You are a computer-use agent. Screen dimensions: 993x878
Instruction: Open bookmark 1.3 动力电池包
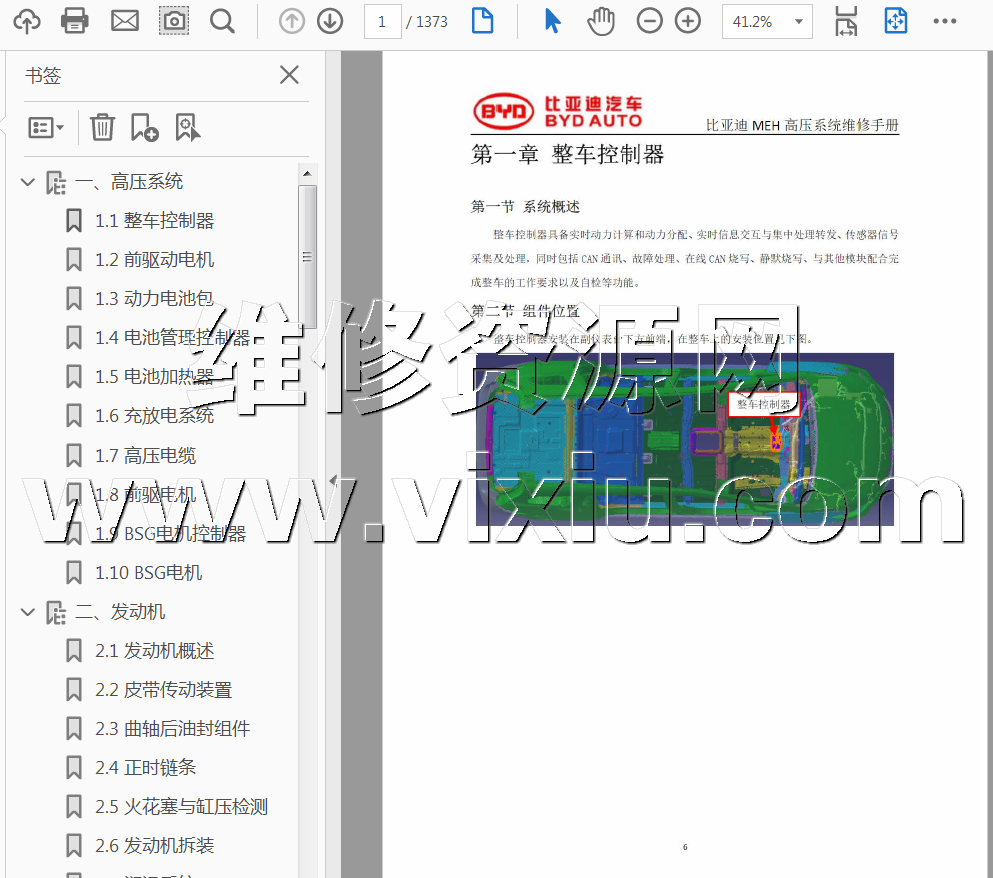click(x=154, y=299)
